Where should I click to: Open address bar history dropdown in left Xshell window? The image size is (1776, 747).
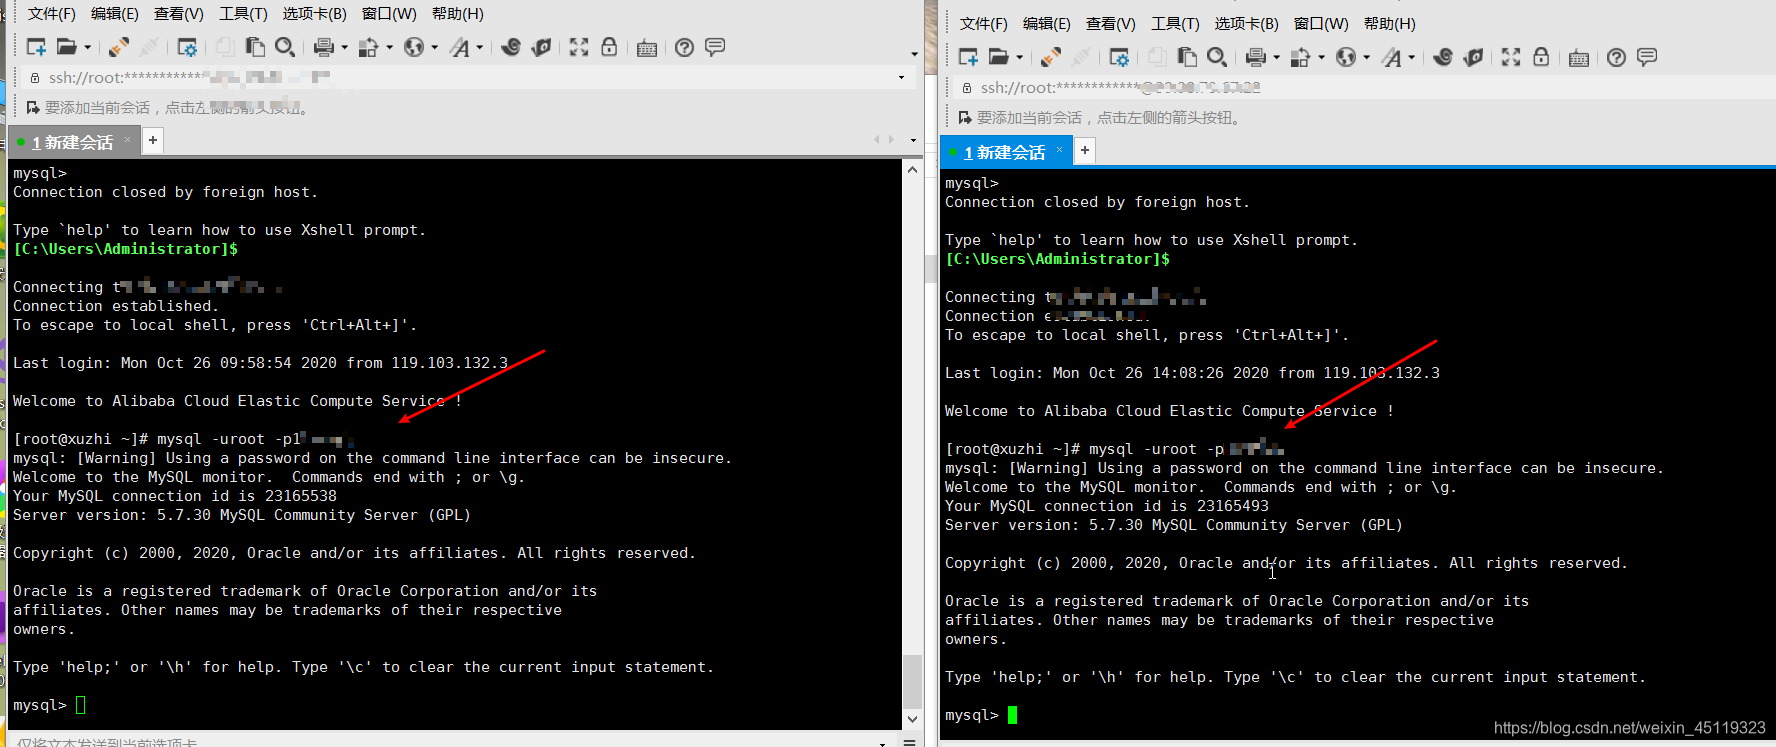[901, 77]
